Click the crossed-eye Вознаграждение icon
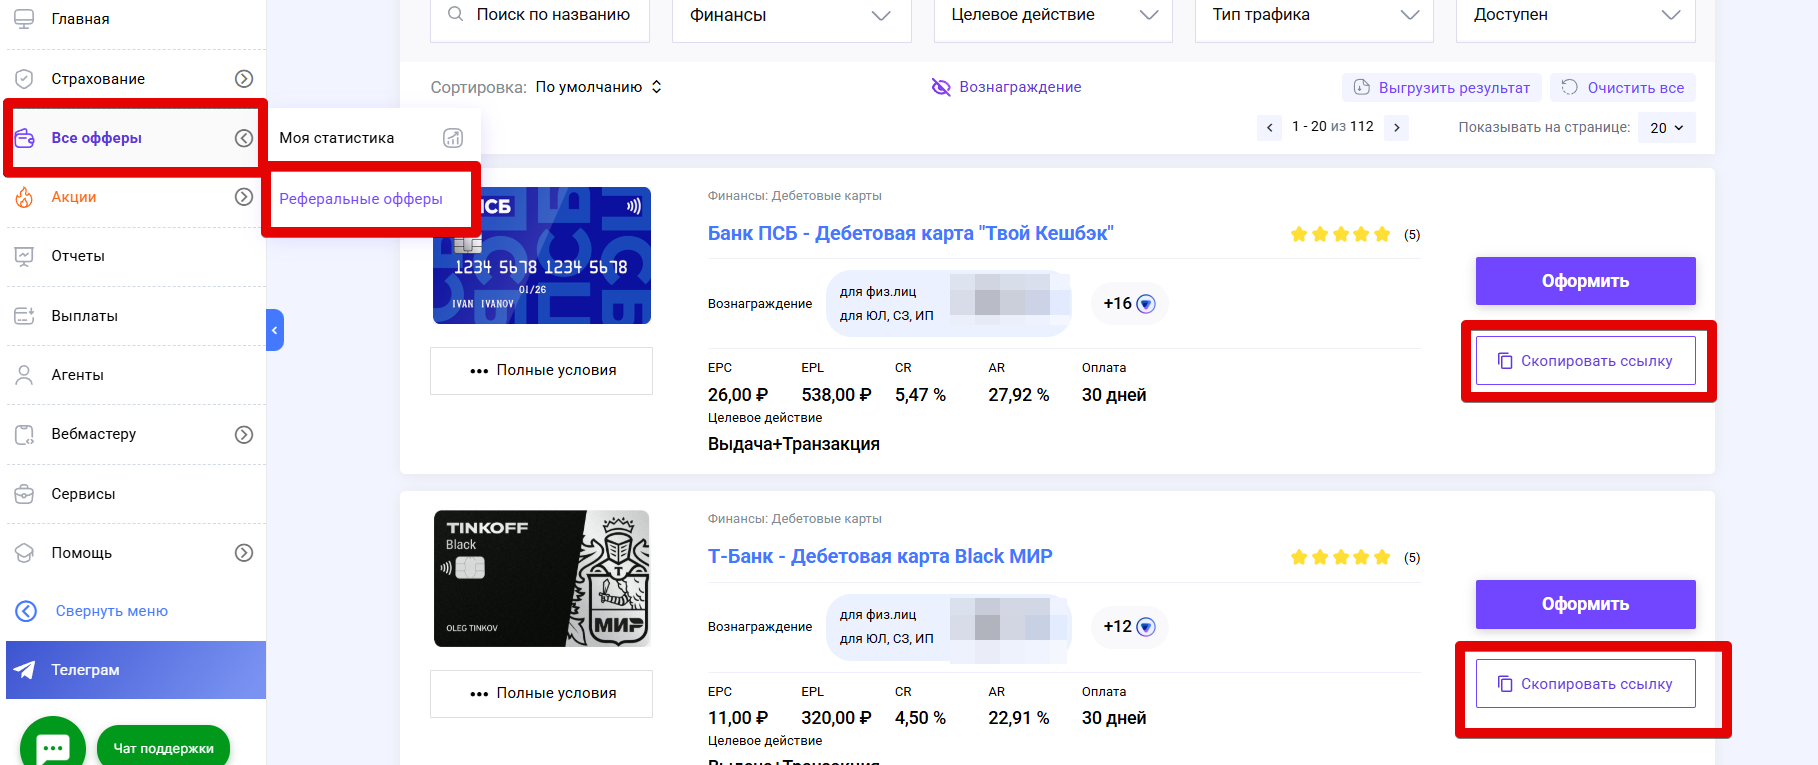The width and height of the screenshot is (1818, 765). [x=940, y=87]
